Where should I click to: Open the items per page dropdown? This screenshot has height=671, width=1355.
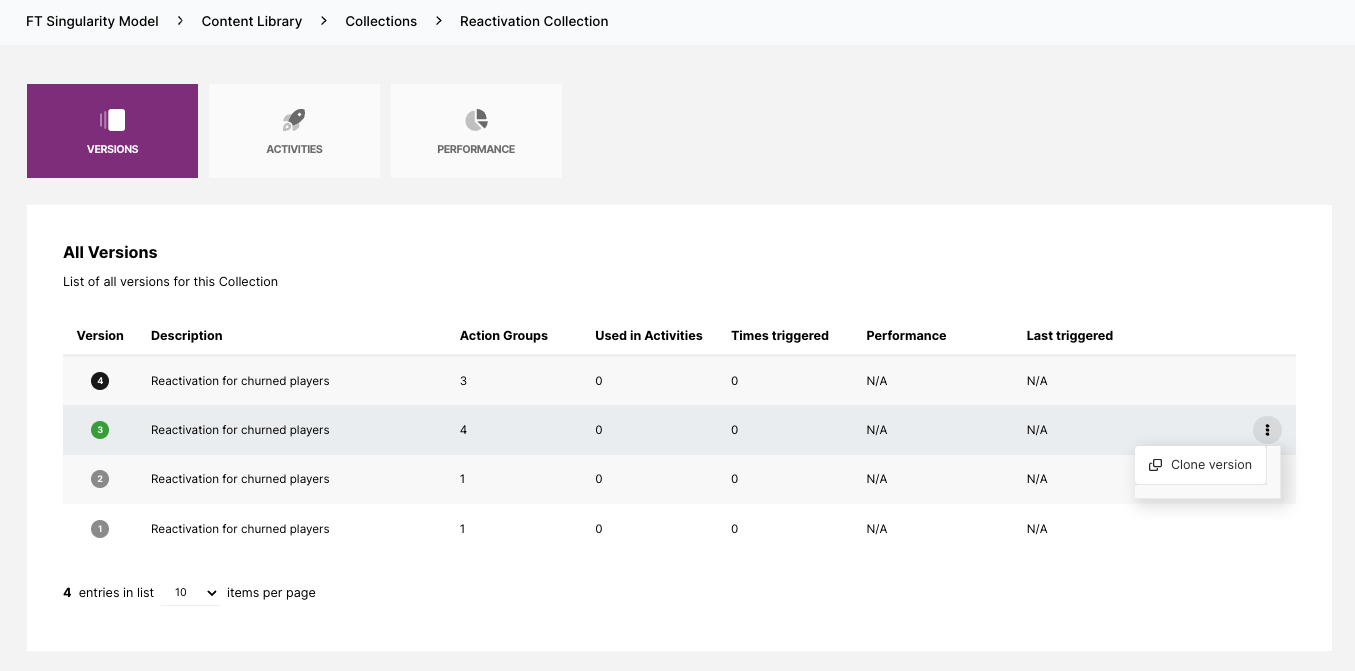click(190, 593)
